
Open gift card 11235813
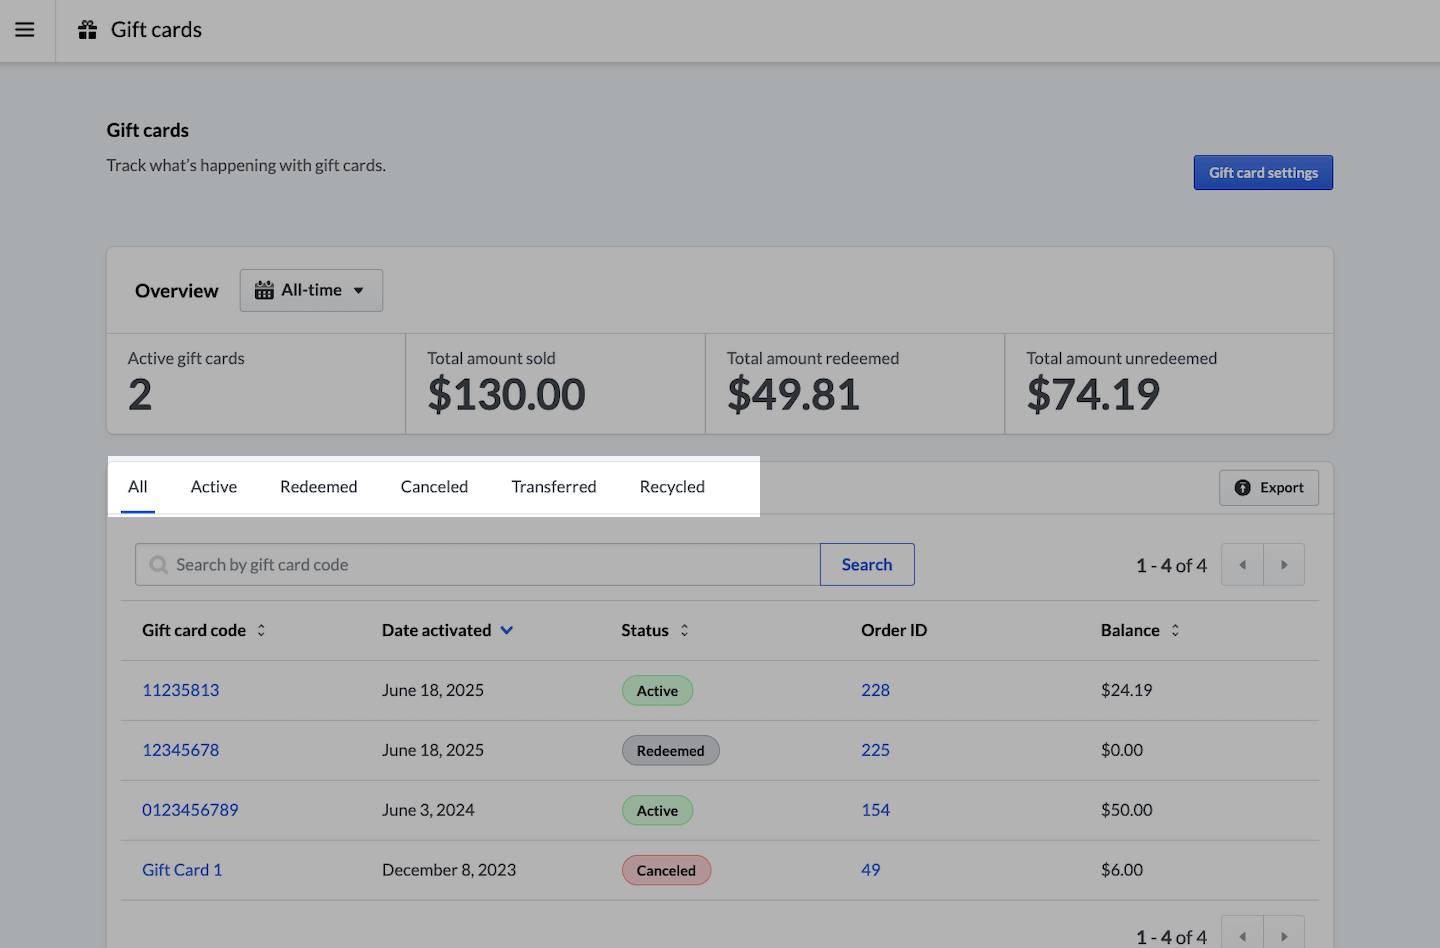pyautogui.click(x=180, y=690)
